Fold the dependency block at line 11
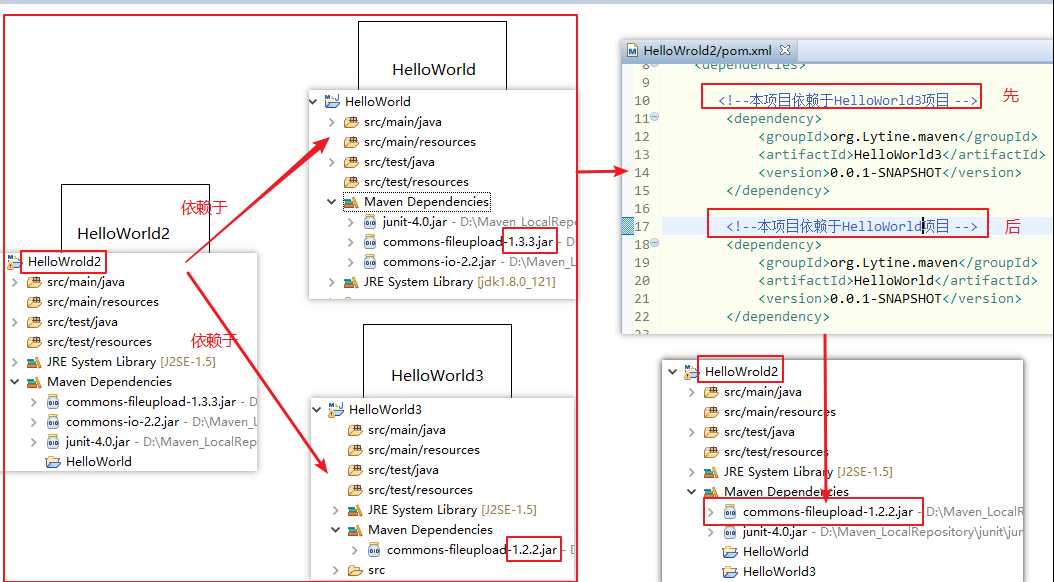1054x582 pixels. (x=655, y=117)
